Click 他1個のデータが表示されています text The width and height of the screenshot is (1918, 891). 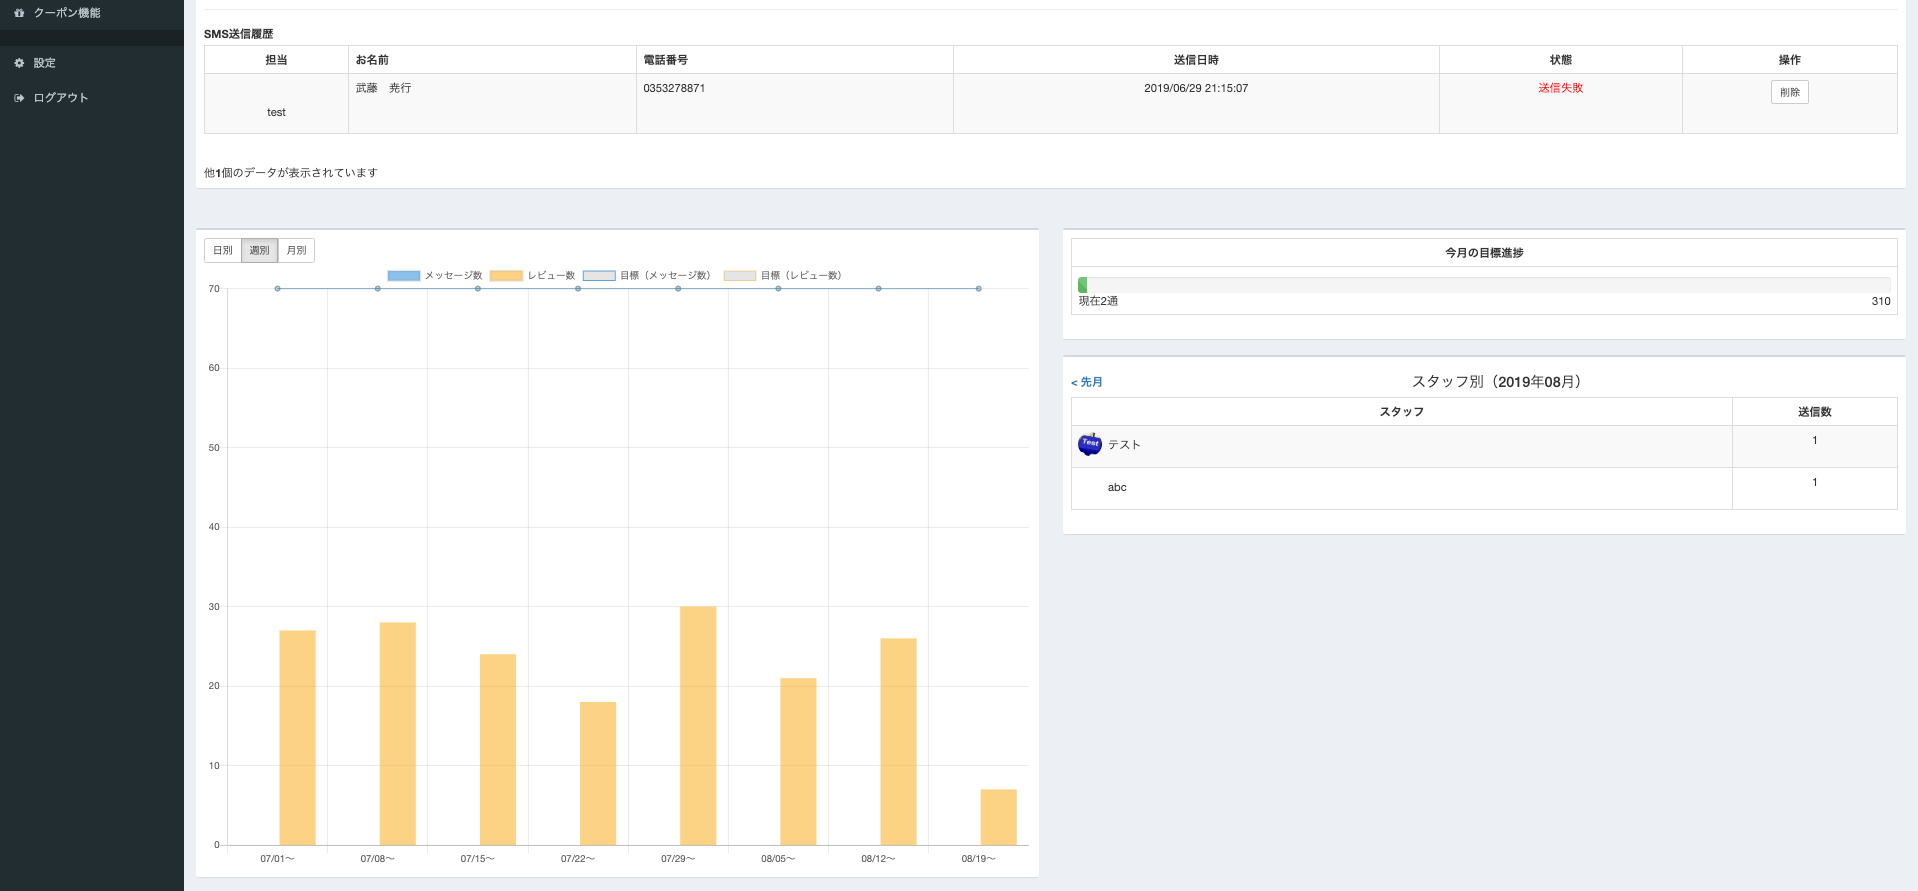tap(291, 173)
